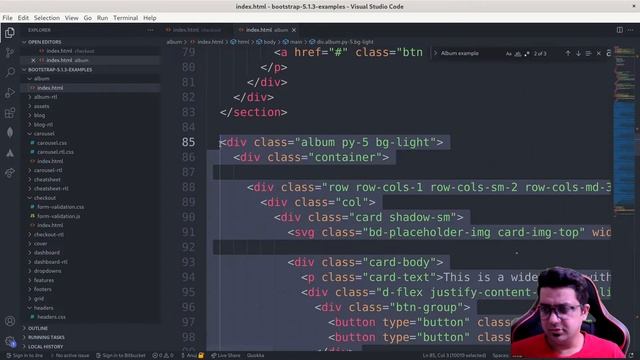The image size is (640, 360).
Task: Toggle Use Regular Expression in find widget
Action: [x=527, y=54]
